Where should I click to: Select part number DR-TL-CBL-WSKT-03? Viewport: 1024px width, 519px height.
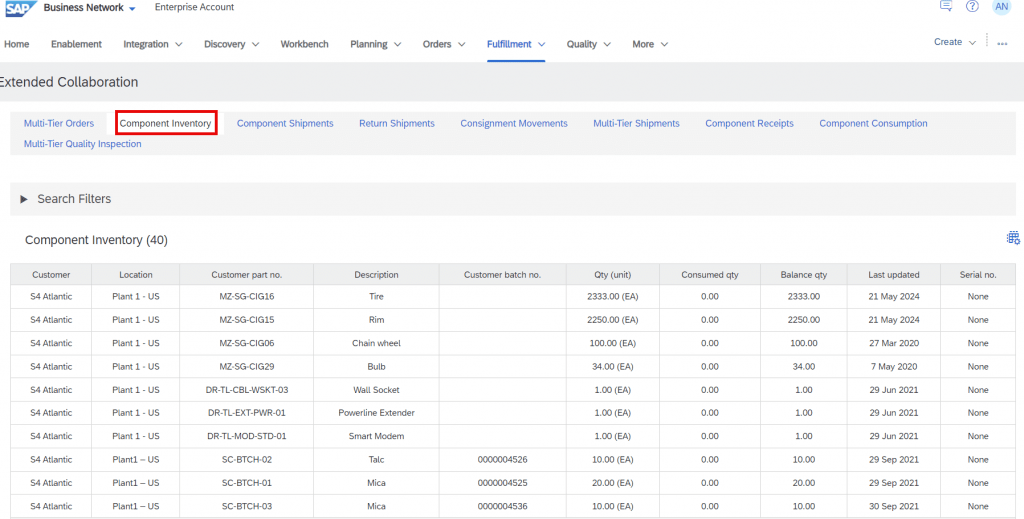click(x=247, y=390)
